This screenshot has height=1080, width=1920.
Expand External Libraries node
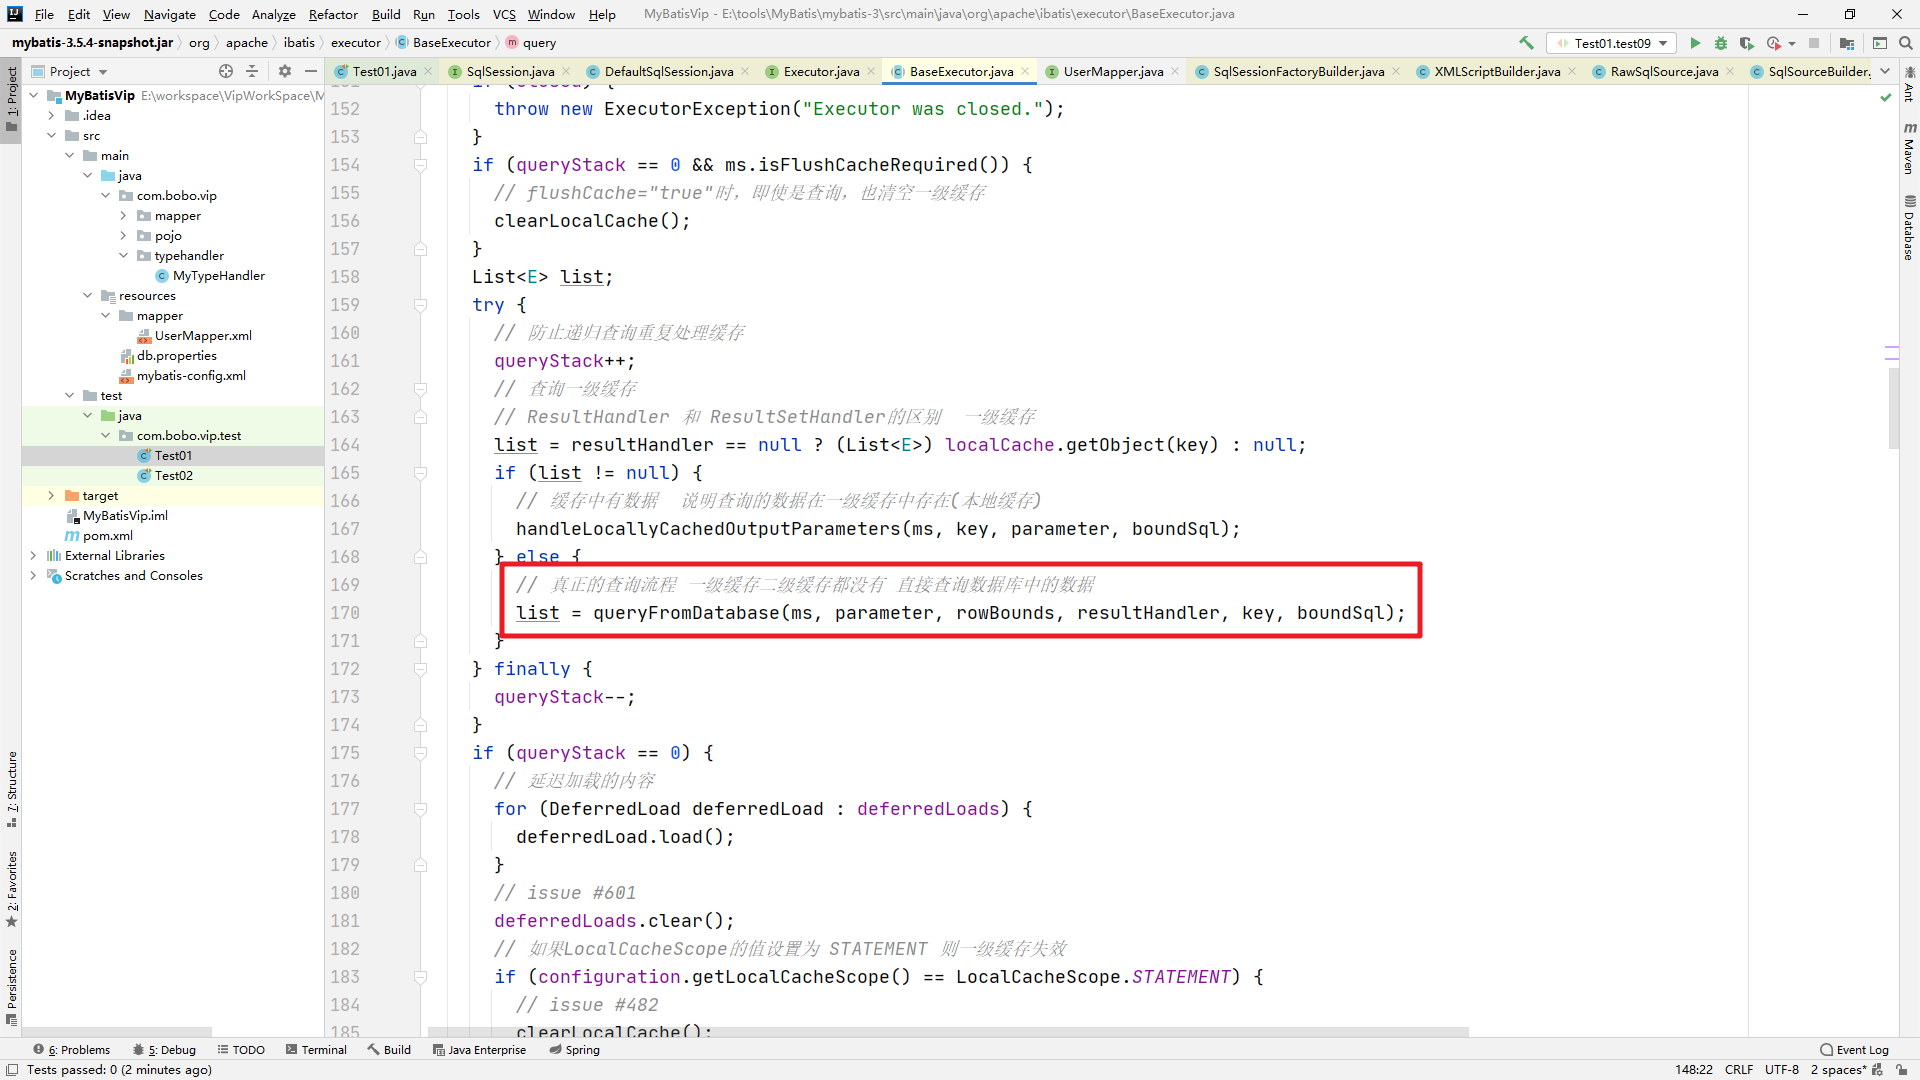point(33,556)
